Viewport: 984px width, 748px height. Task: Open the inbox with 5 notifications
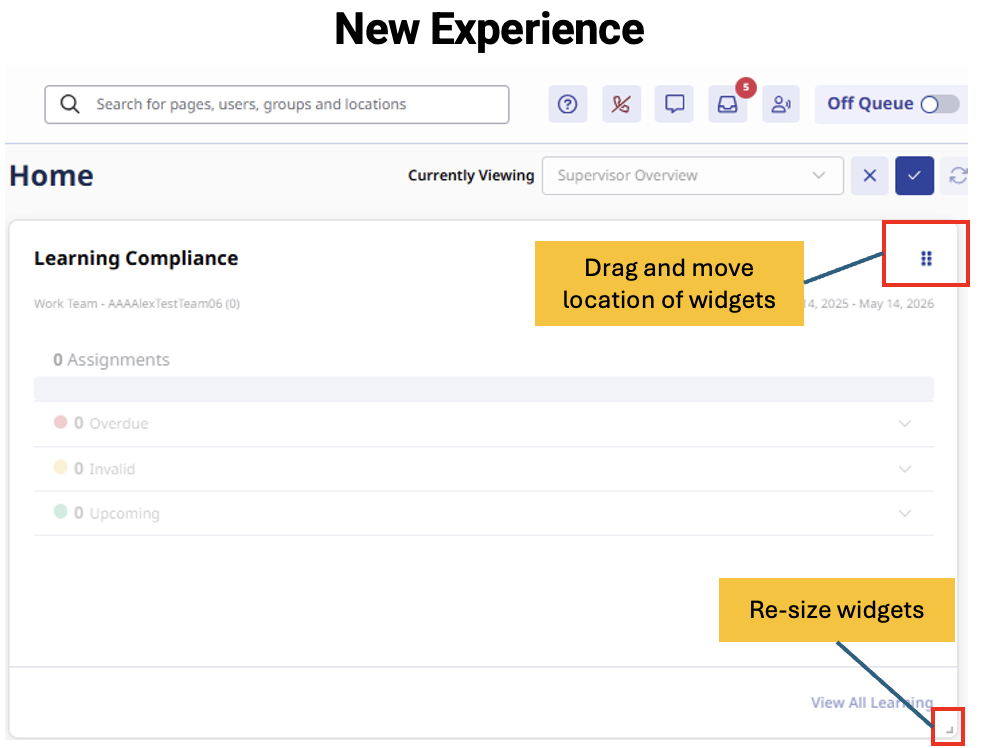click(x=728, y=104)
